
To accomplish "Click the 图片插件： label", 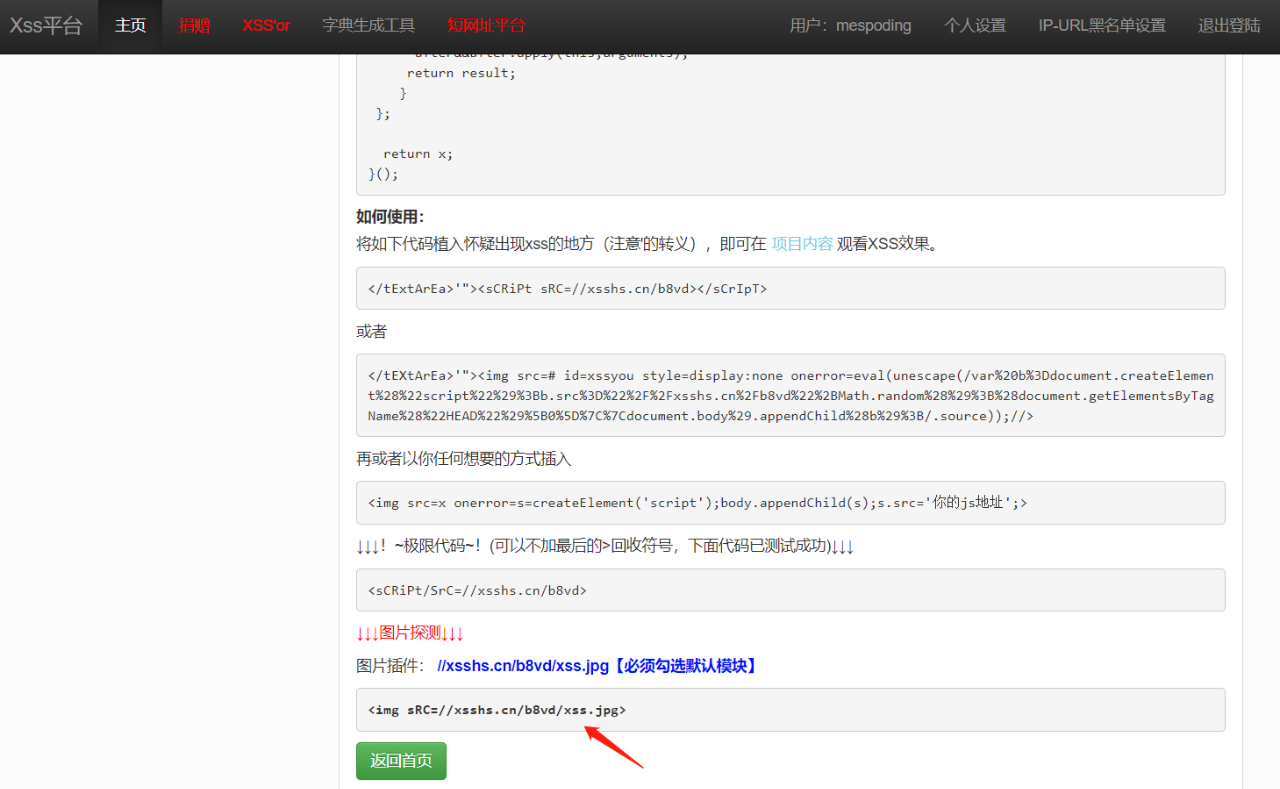I will pos(390,666).
